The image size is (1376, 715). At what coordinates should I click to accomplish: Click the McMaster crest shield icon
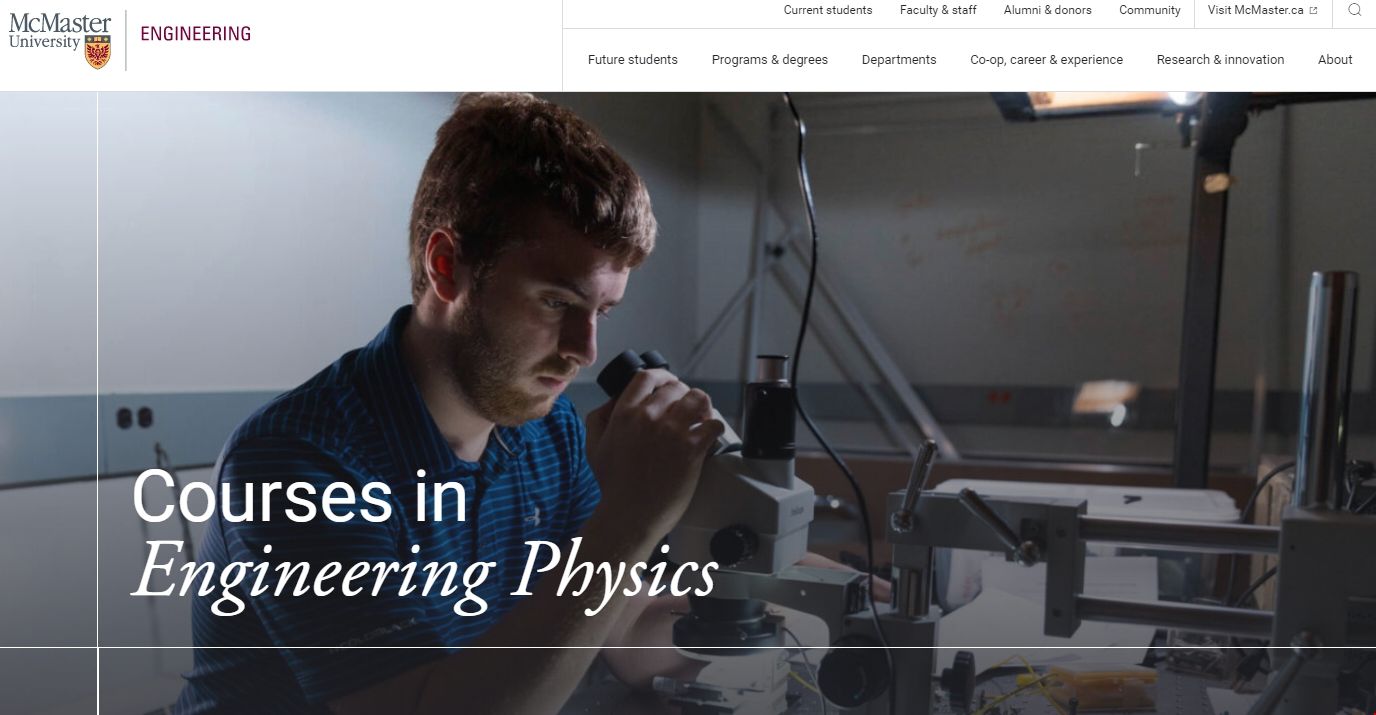[98, 51]
